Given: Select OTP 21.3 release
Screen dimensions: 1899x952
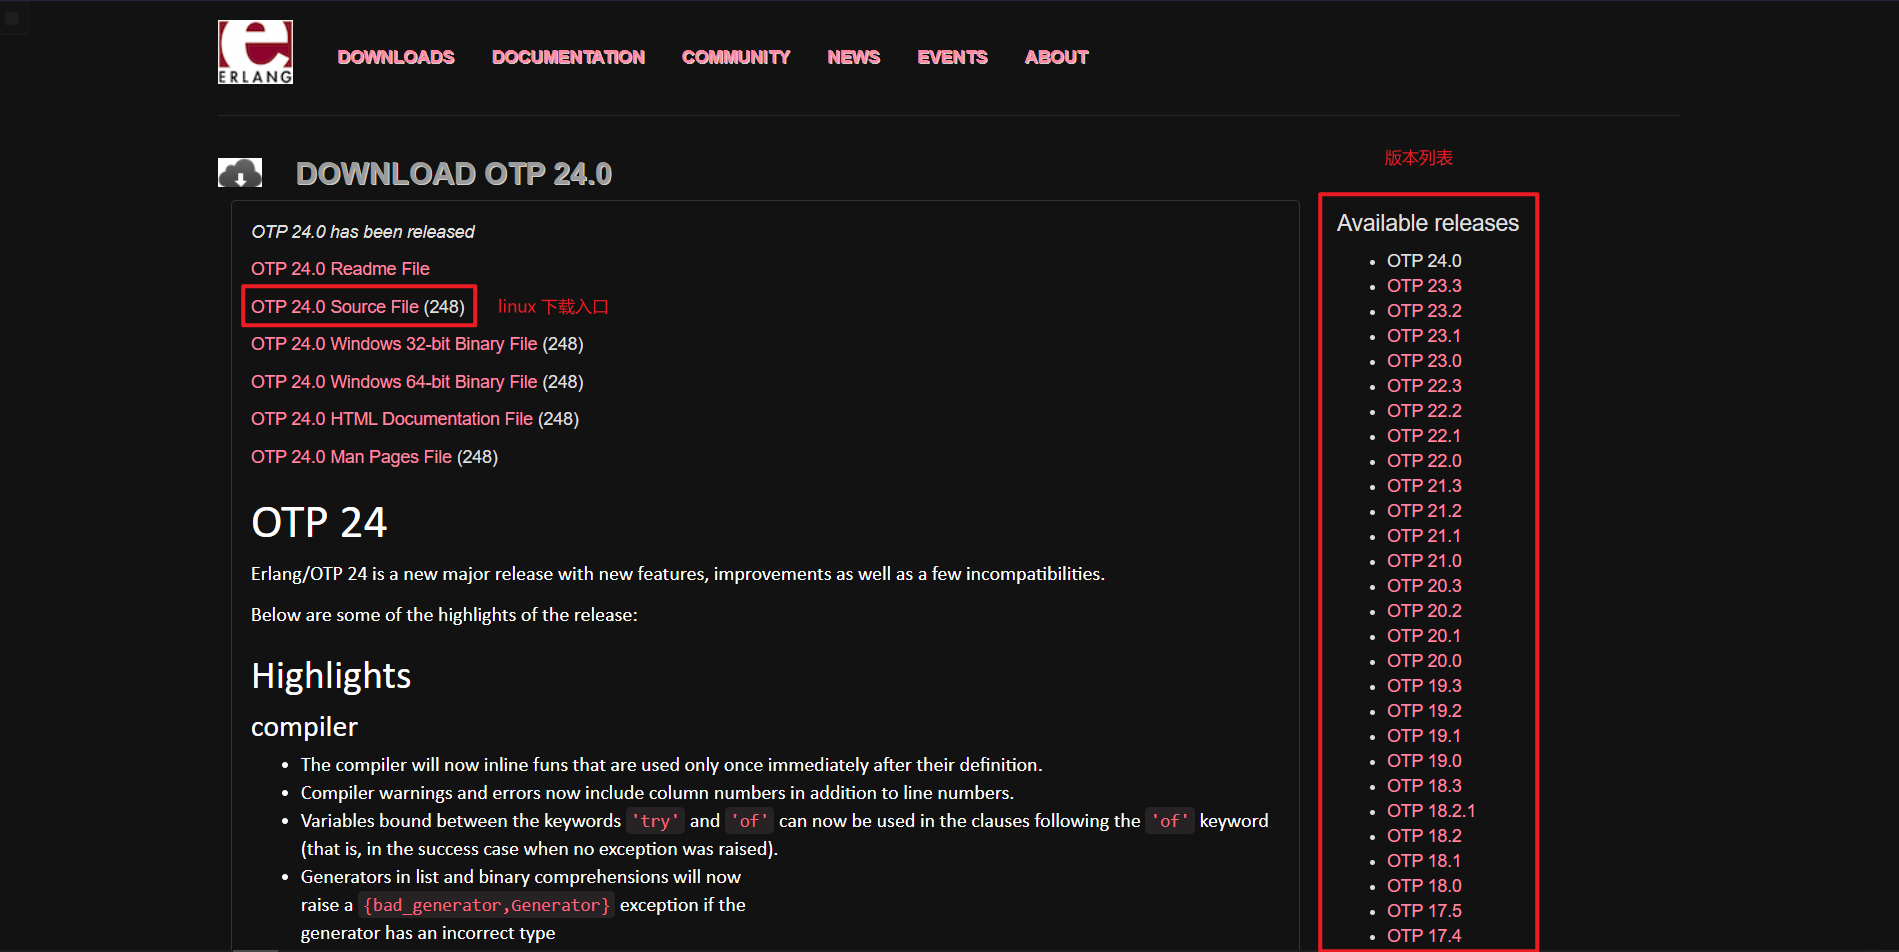Looking at the screenshot, I should tap(1424, 486).
